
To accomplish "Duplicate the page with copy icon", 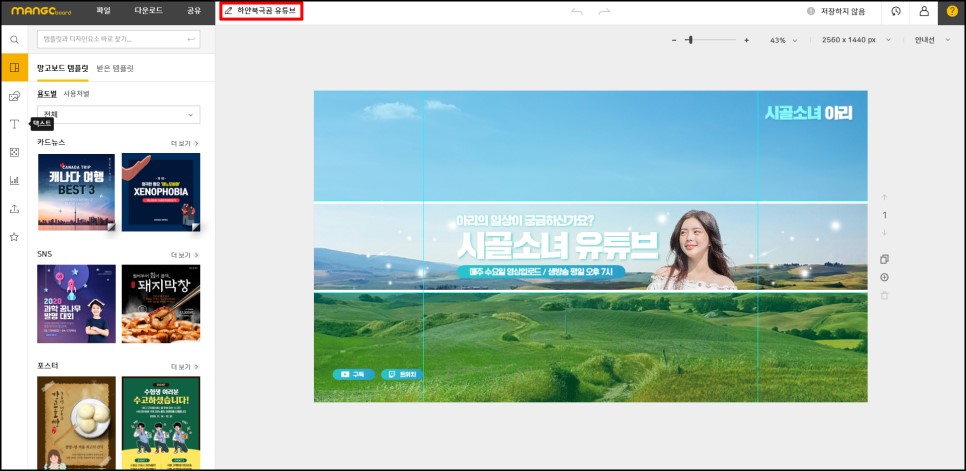I will point(885,259).
